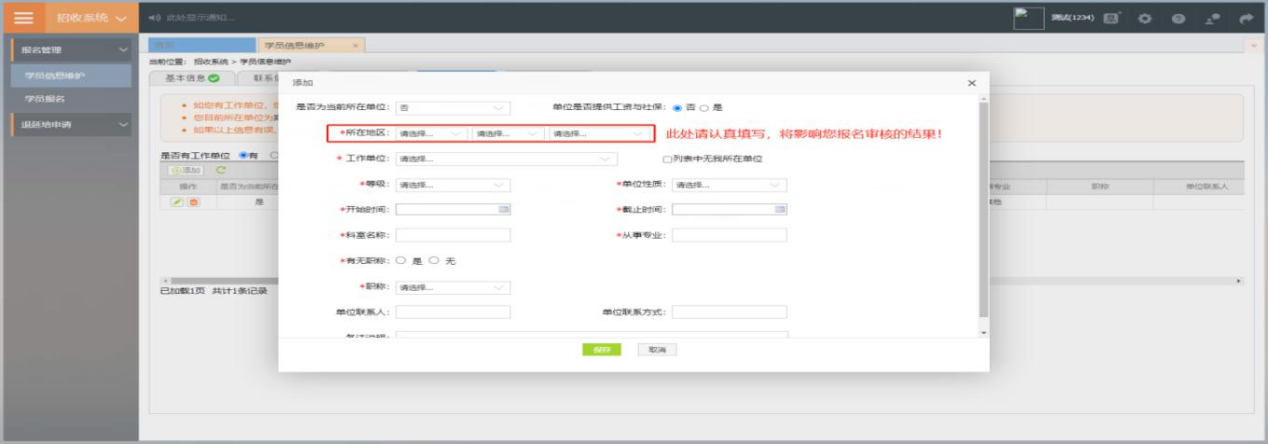The width and height of the screenshot is (1268, 444).
Task: Open the 基本信息 sub-tab
Action: [191, 78]
